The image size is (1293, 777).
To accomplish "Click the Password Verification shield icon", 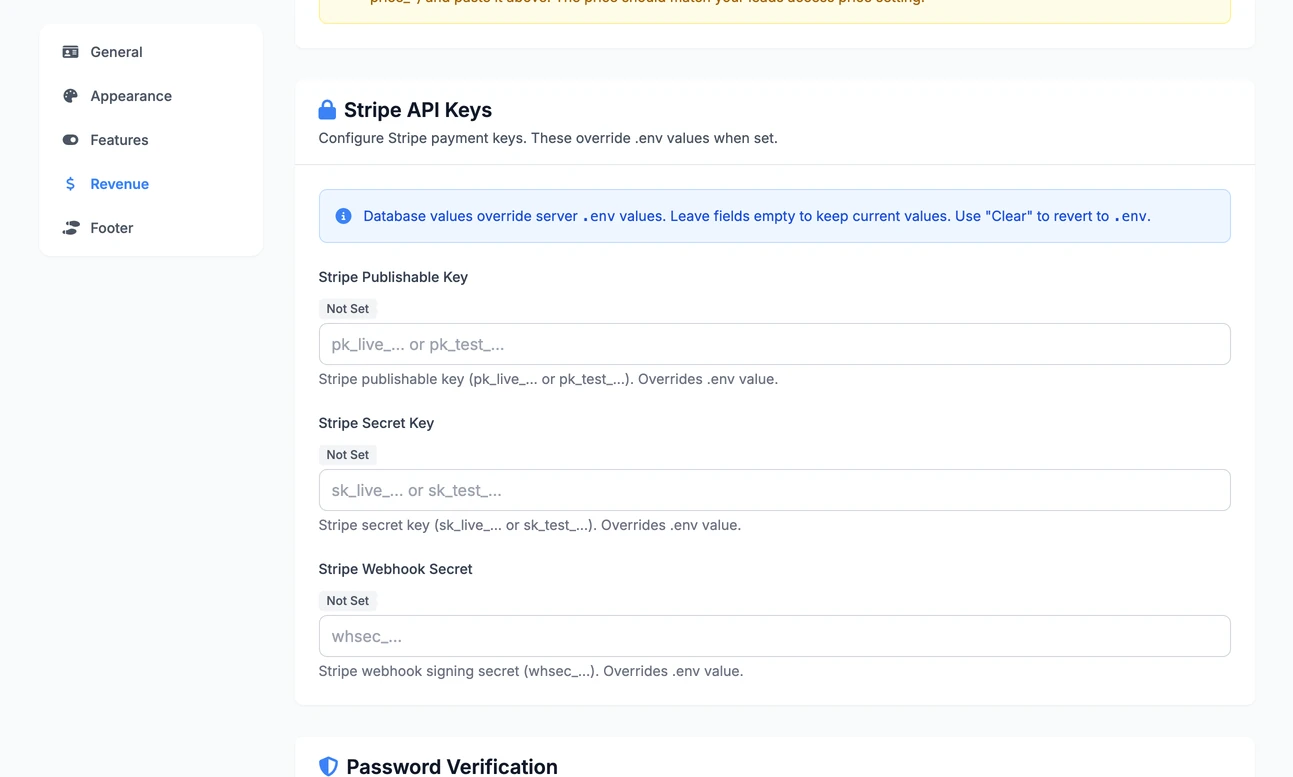I will tap(328, 767).
